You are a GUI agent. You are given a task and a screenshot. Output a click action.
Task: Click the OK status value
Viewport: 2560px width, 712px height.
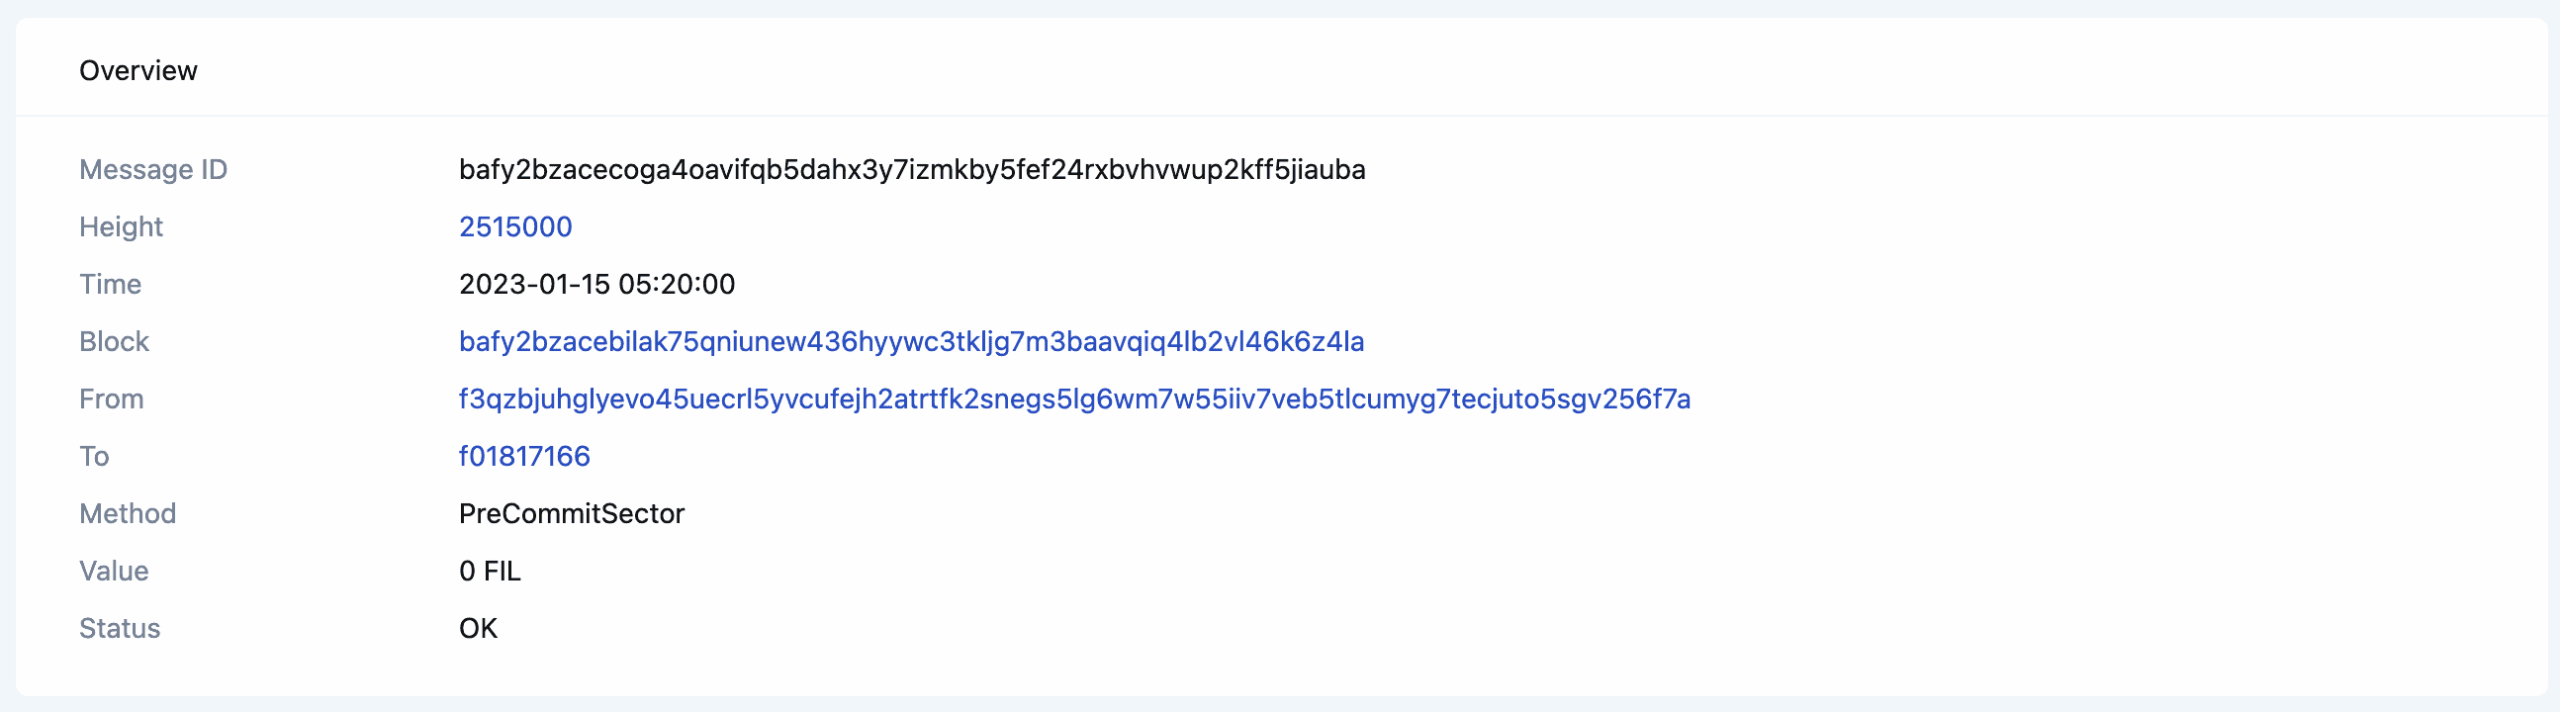478,628
